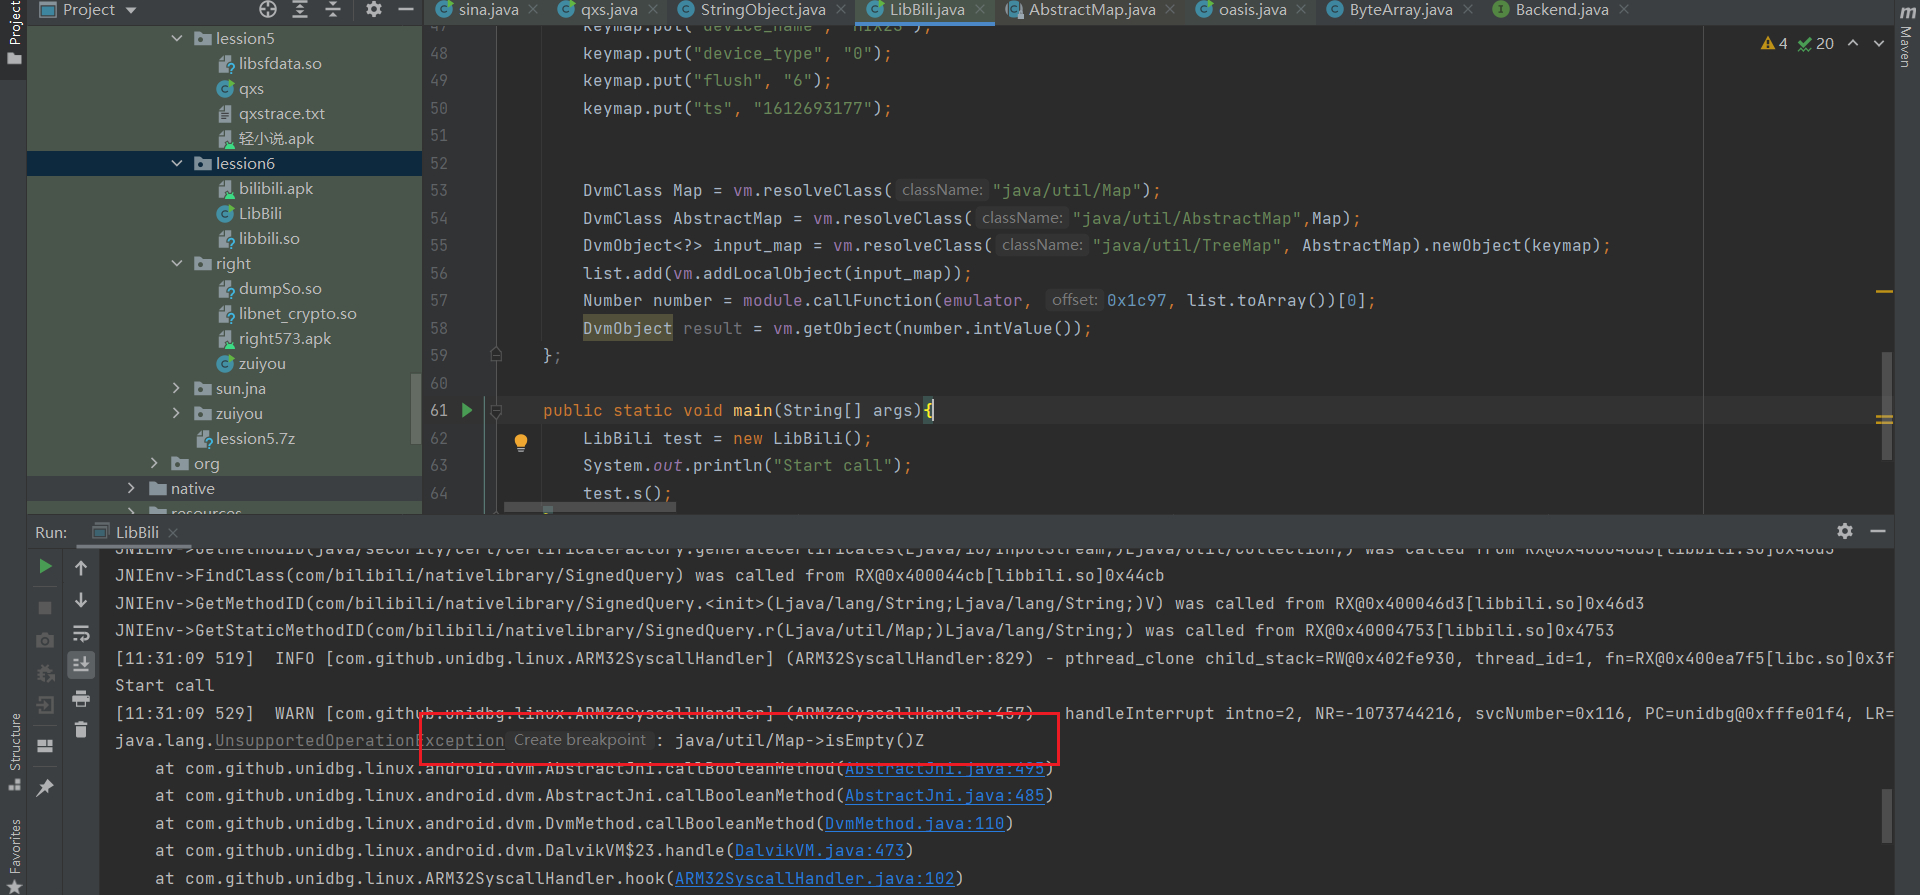
Task: Select LibBili class in project tree
Action: tap(260, 213)
